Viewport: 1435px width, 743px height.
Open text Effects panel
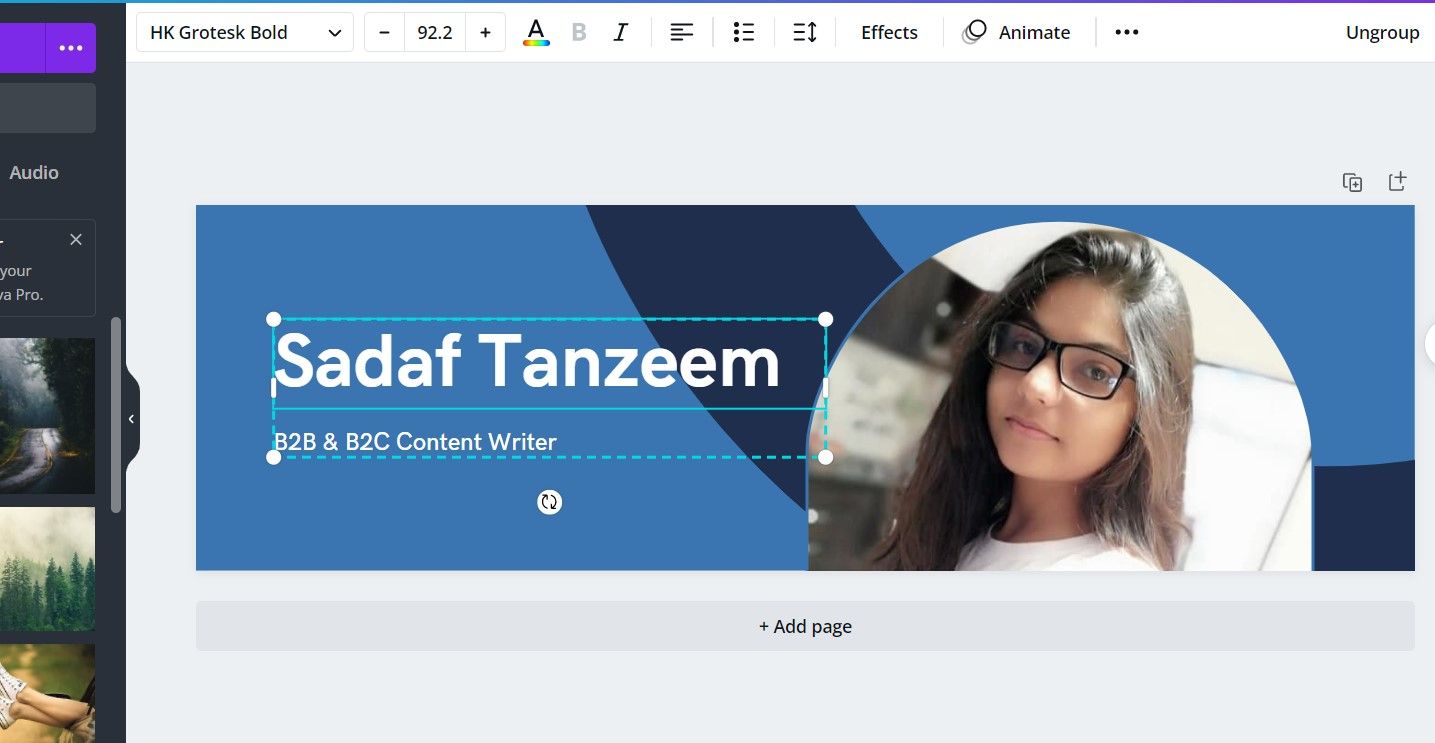click(x=889, y=32)
